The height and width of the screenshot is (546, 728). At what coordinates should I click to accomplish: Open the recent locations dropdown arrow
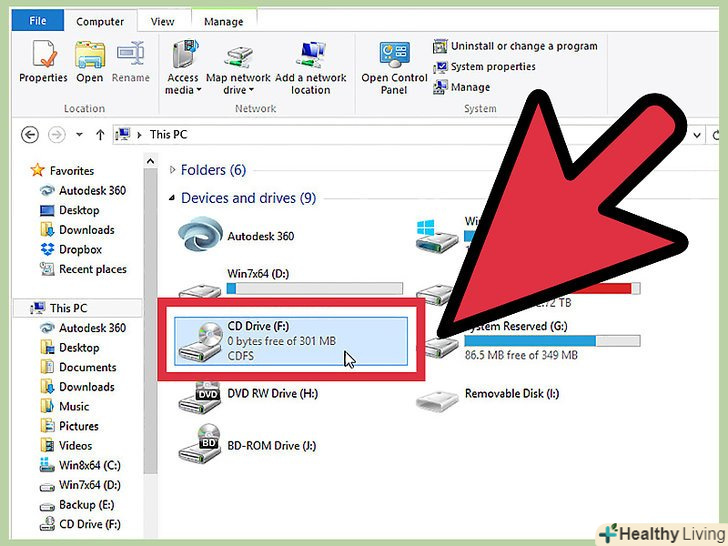point(79,135)
